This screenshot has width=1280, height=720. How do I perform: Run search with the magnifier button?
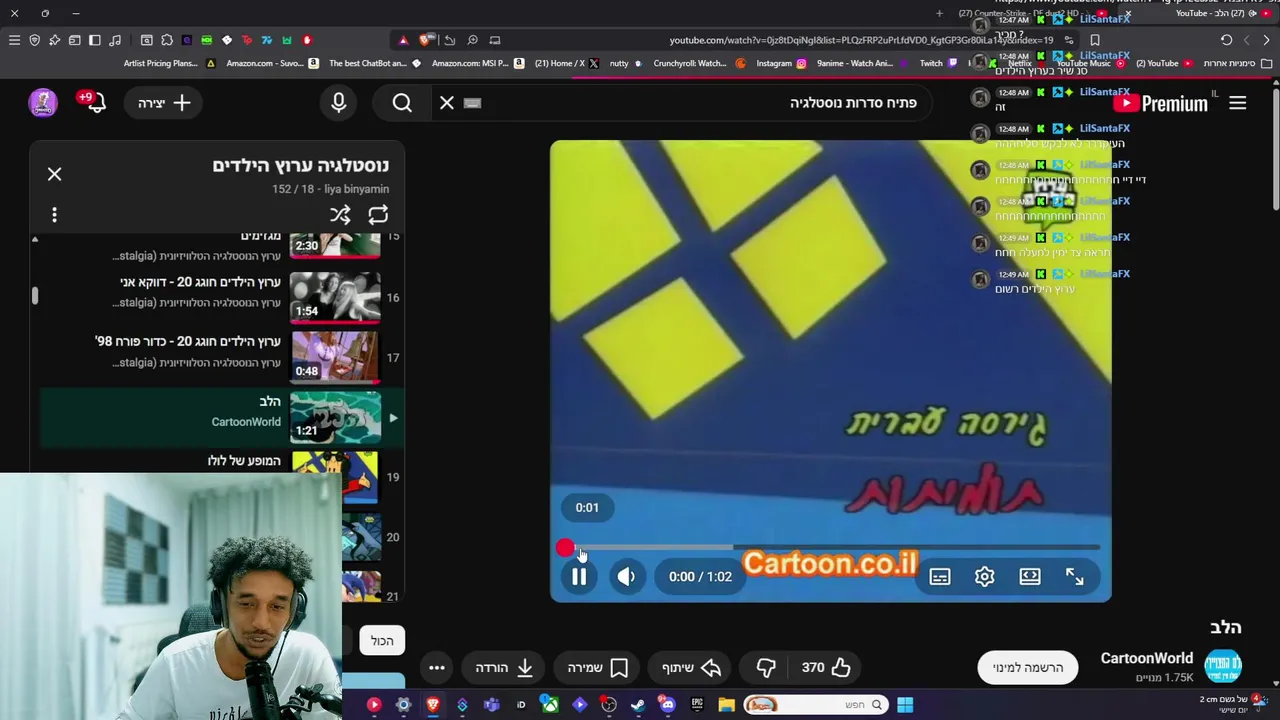pyautogui.click(x=402, y=103)
